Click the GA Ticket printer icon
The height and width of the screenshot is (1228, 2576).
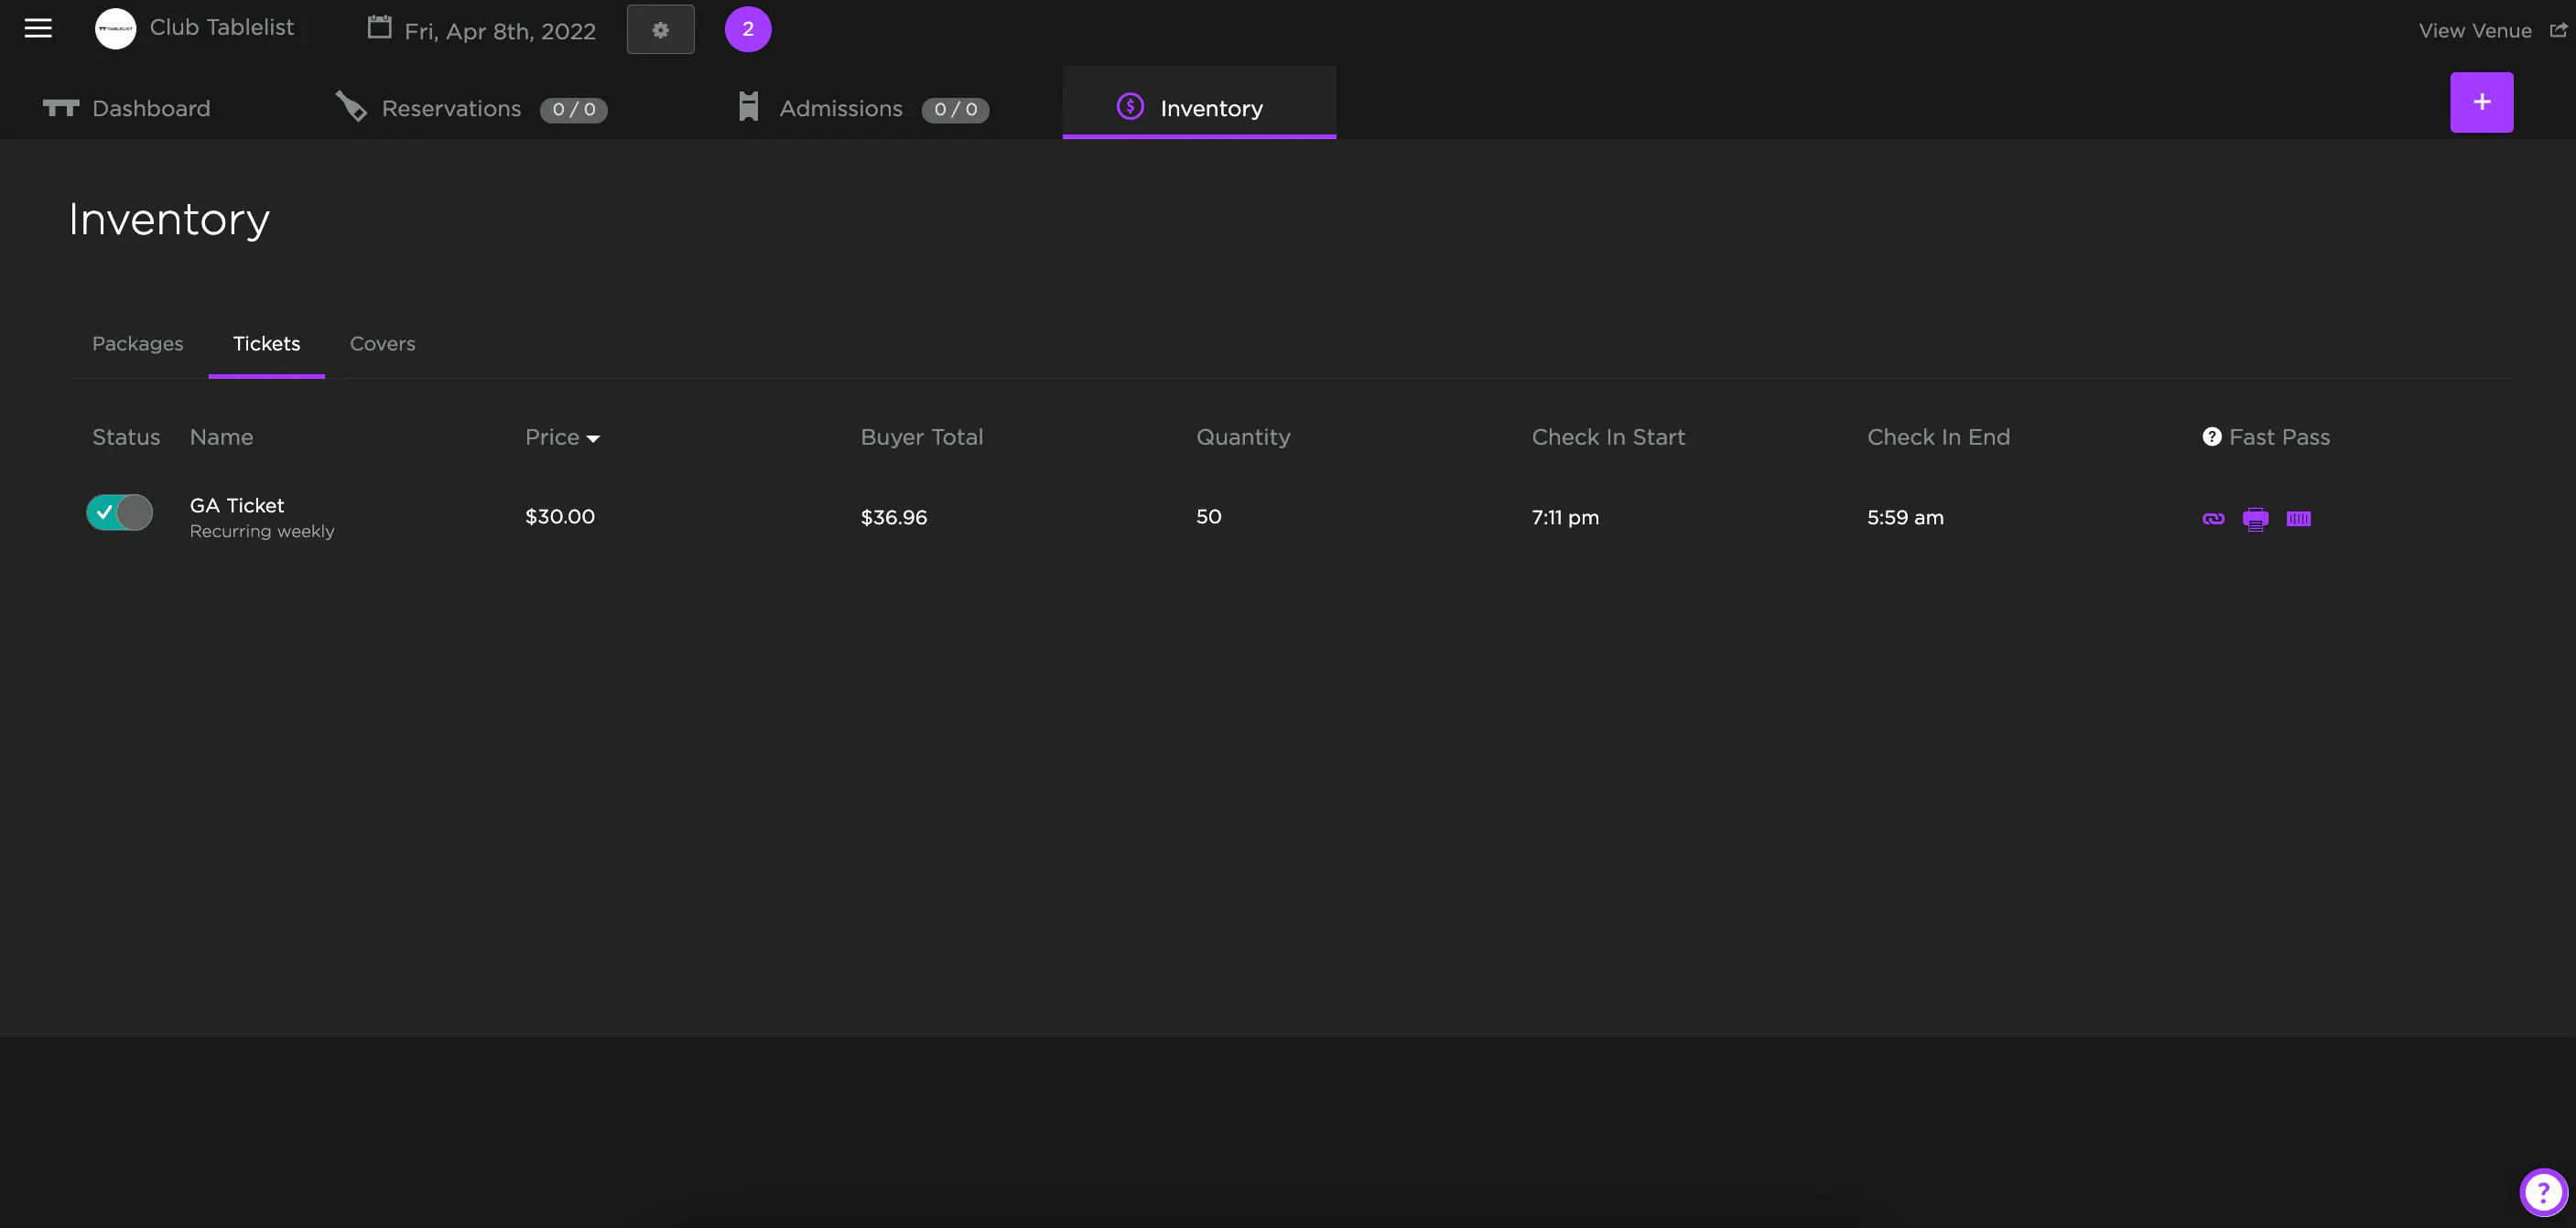tap(2255, 518)
